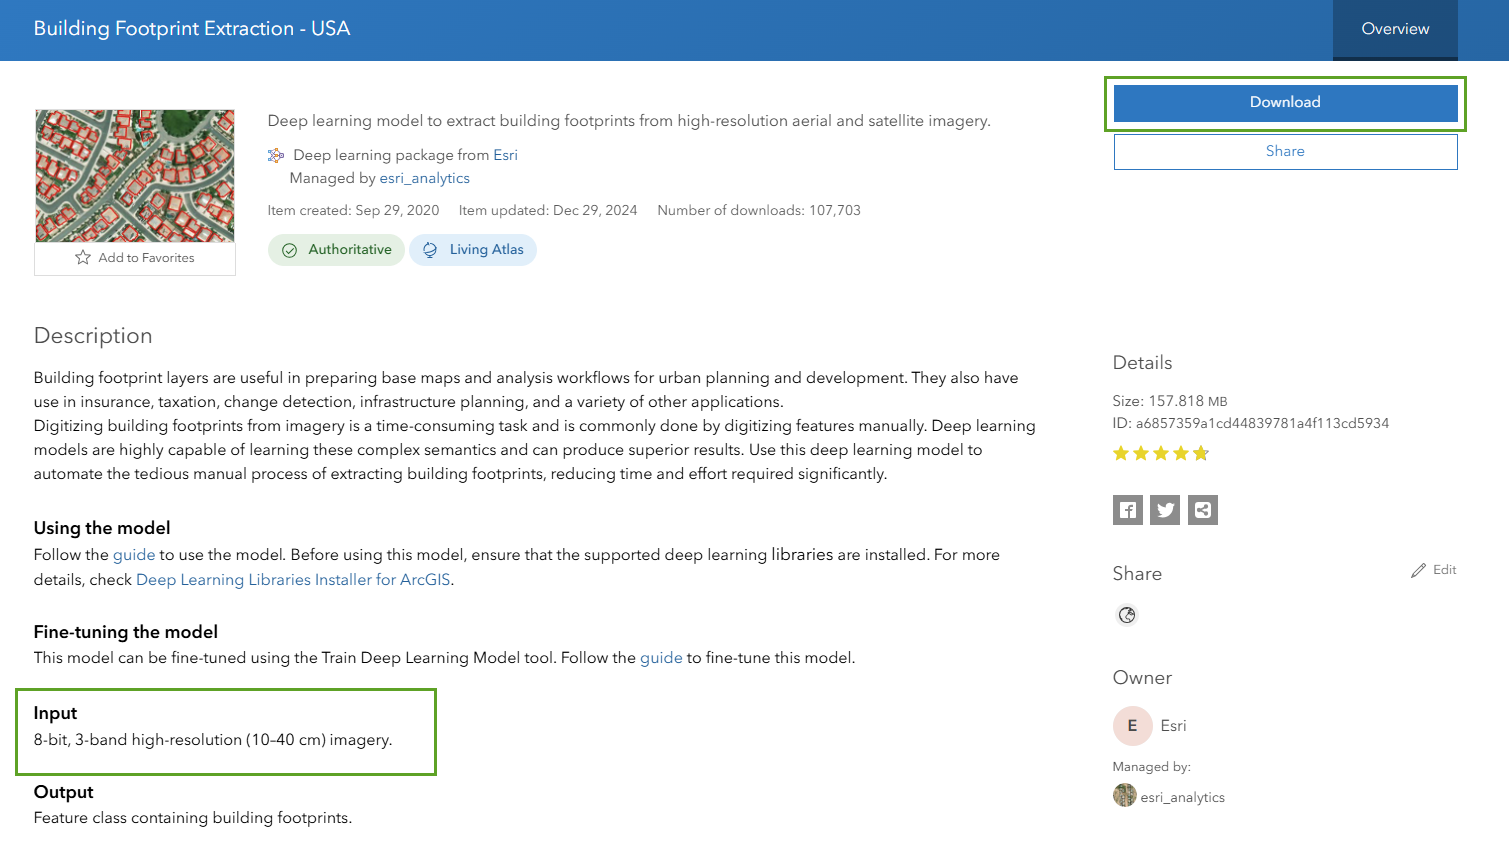The height and width of the screenshot is (851, 1509).
Task: Click the Download button
Action: (1284, 102)
